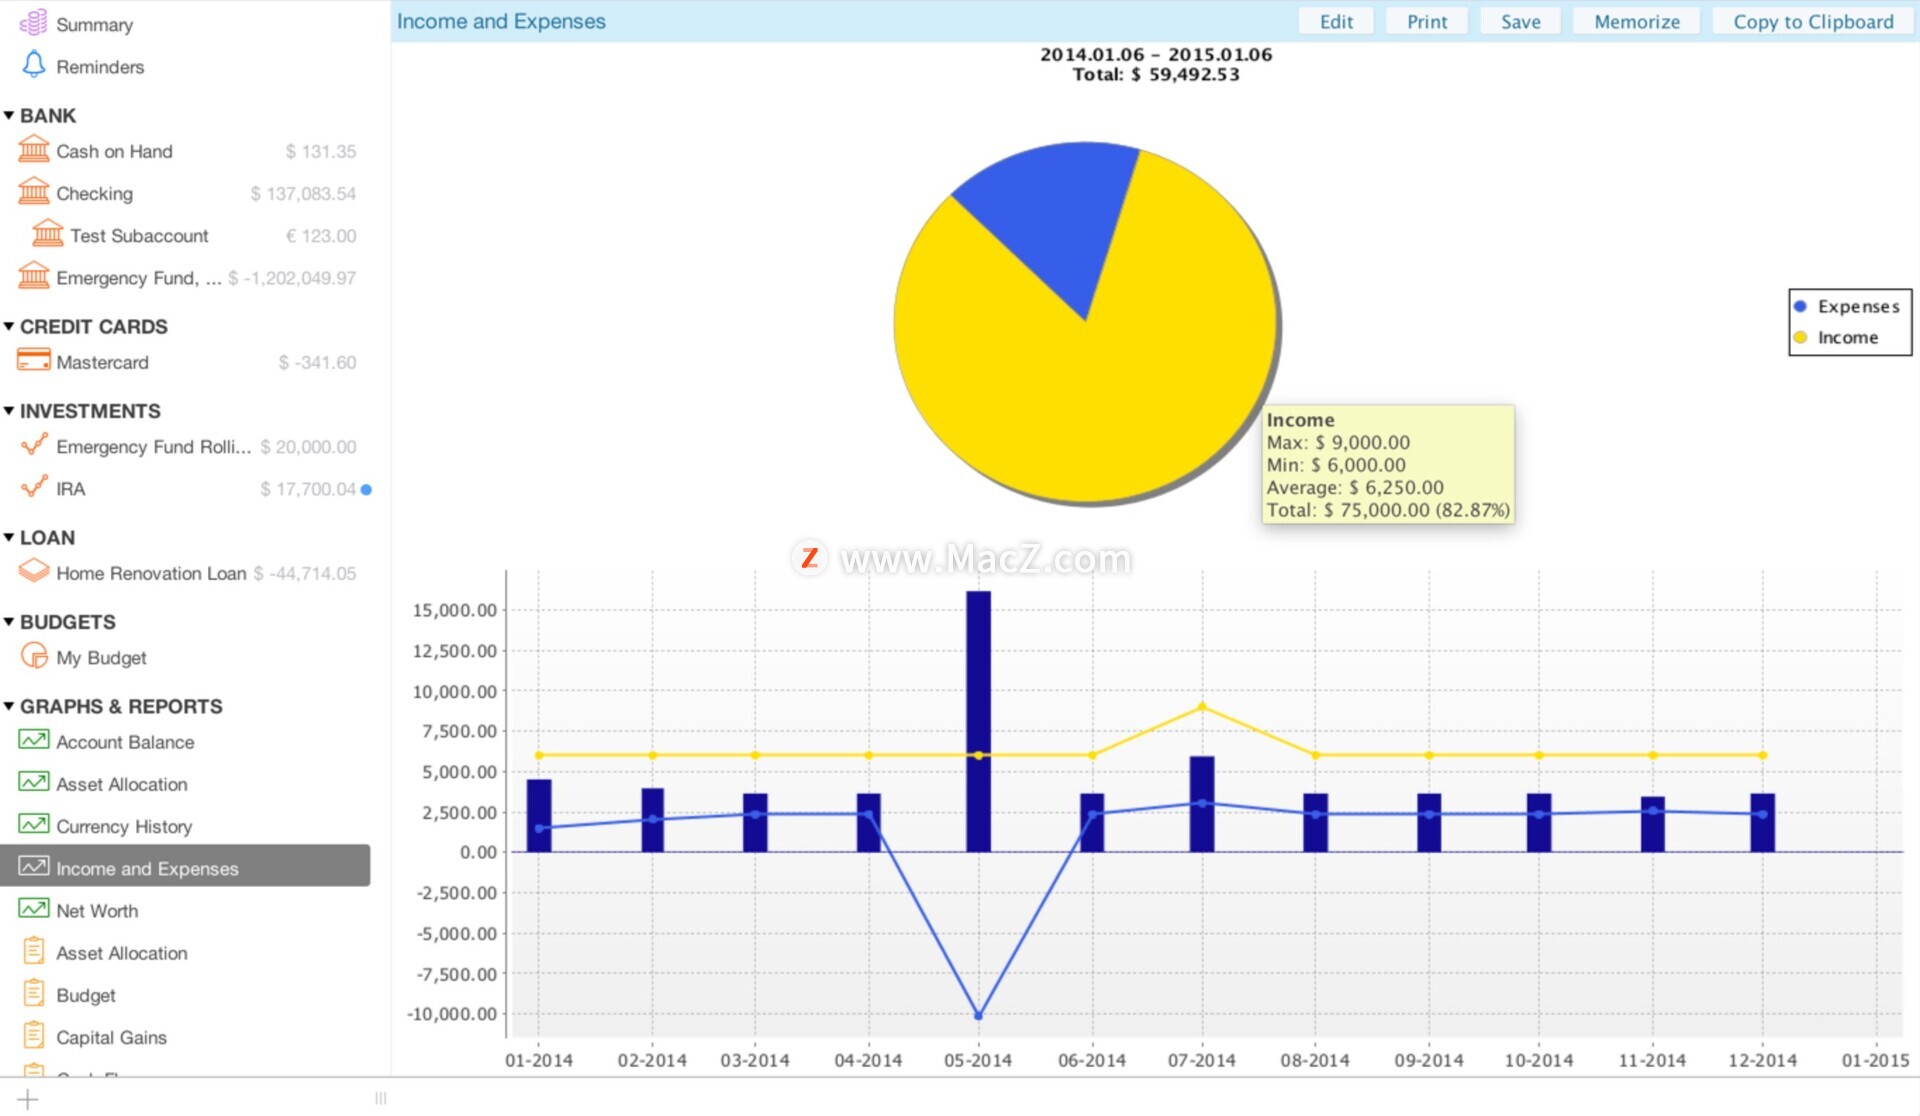Image resolution: width=1920 pixels, height=1116 pixels.
Task: Click the My Budget icon
Action: tap(34, 656)
